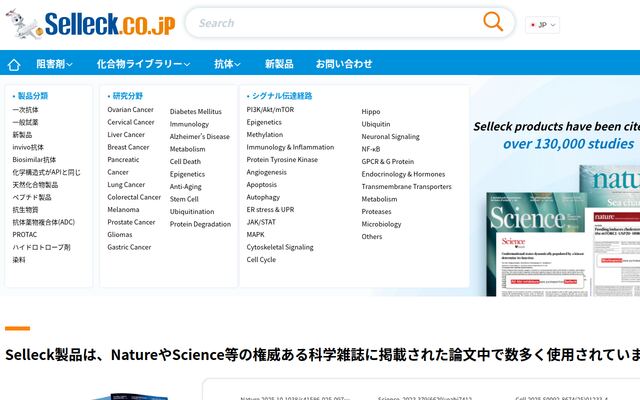640x400 pixels.
Task: Click the 製品分類 section heading
Action: tap(33, 96)
